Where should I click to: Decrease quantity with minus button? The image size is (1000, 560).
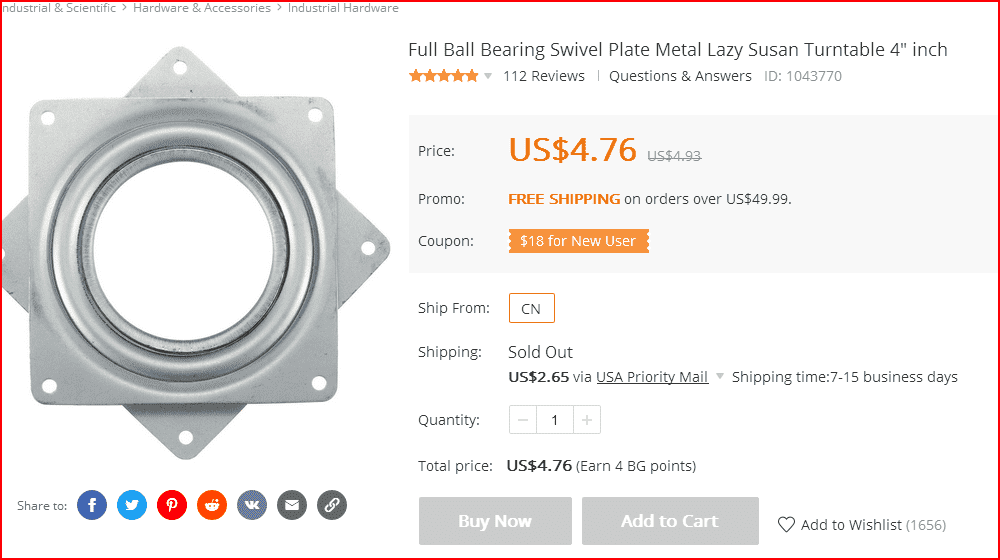(x=523, y=420)
